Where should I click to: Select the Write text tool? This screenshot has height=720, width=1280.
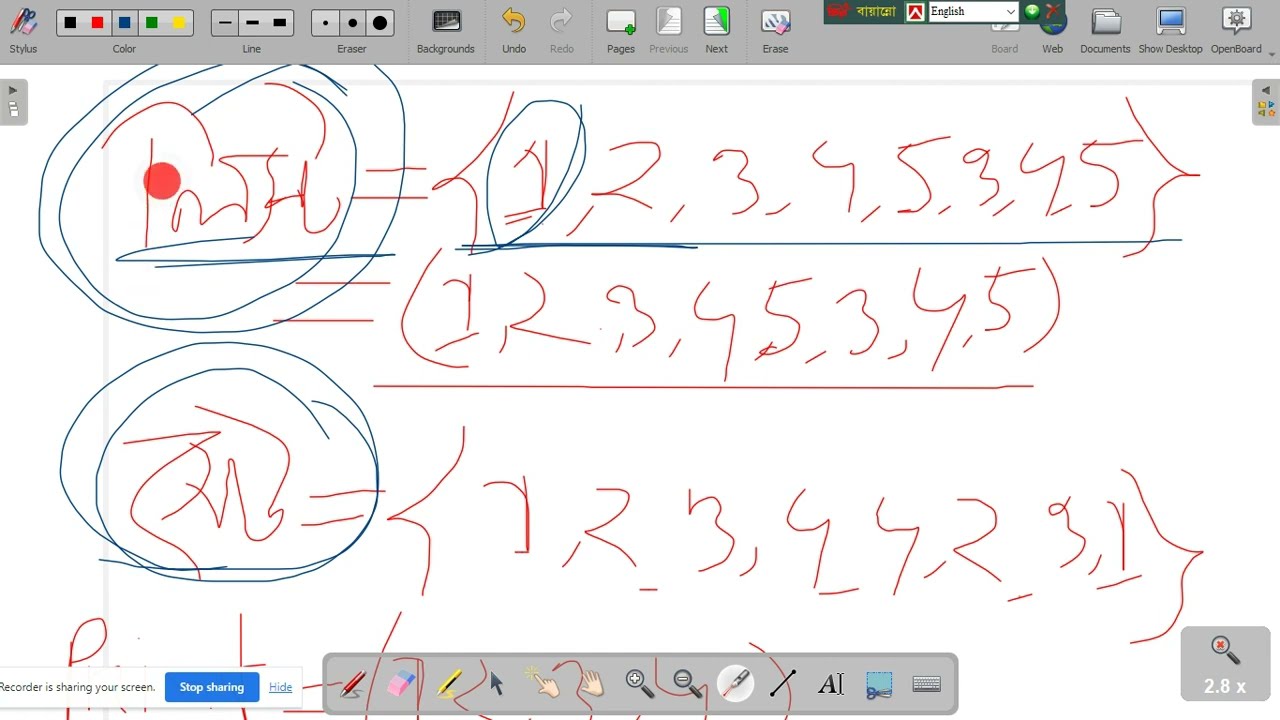click(831, 684)
